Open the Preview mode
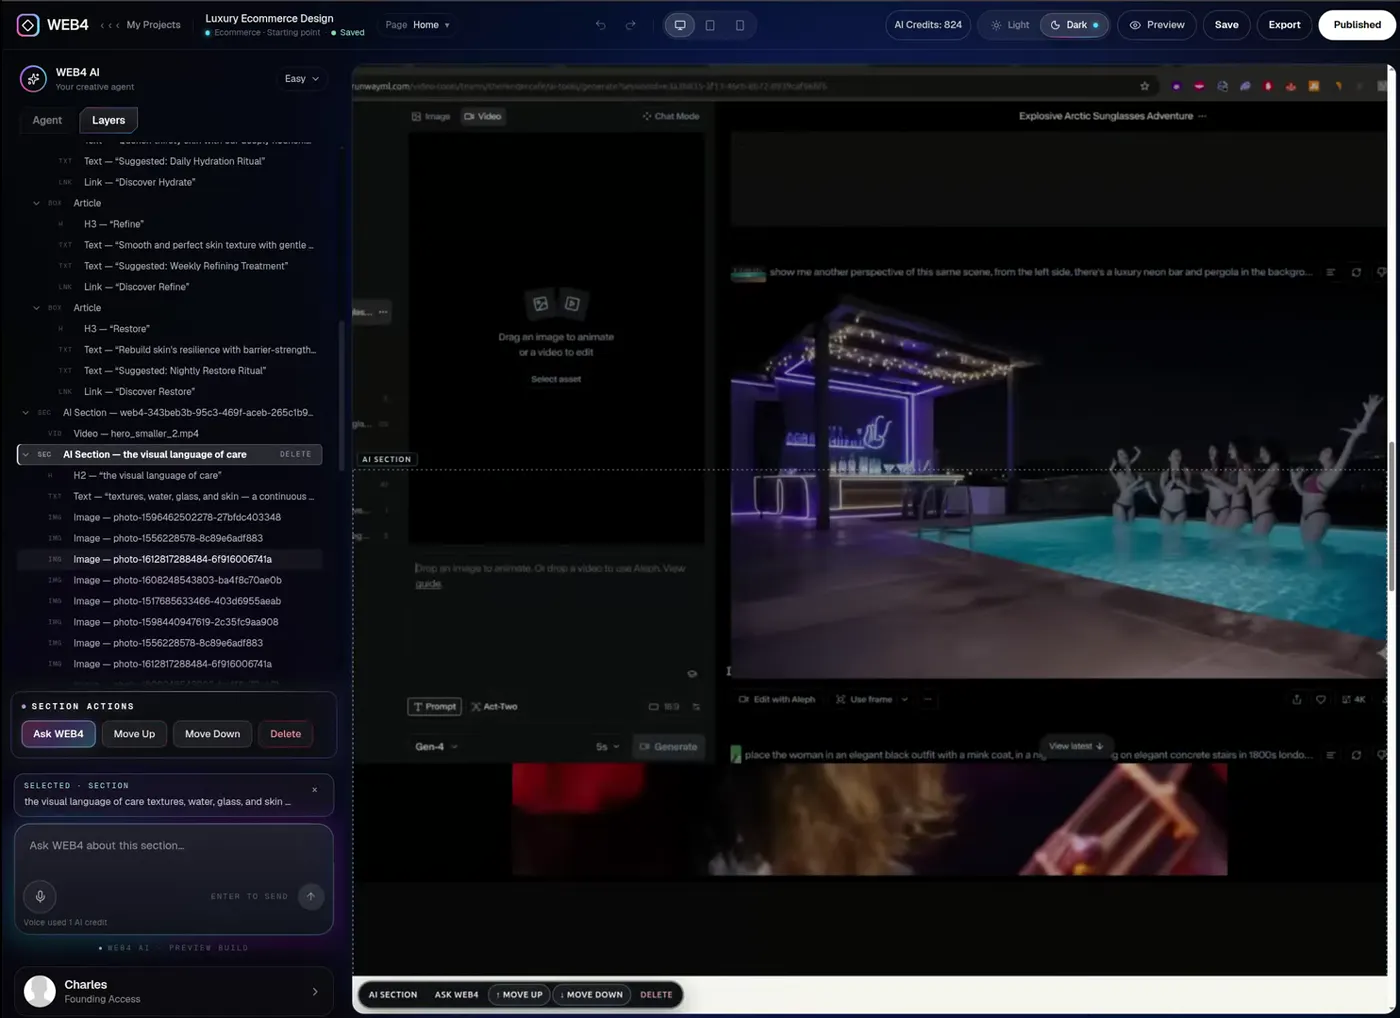This screenshot has width=1400, height=1018. pos(1157,25)
